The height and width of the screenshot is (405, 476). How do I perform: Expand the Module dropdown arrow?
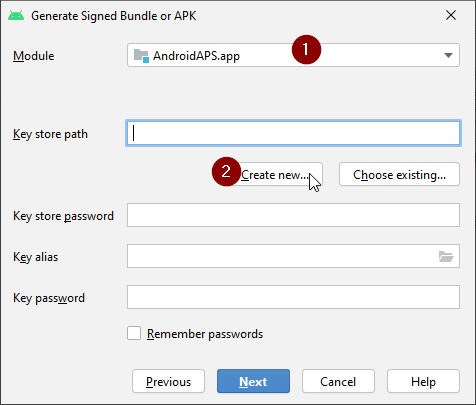pos(448,55)
